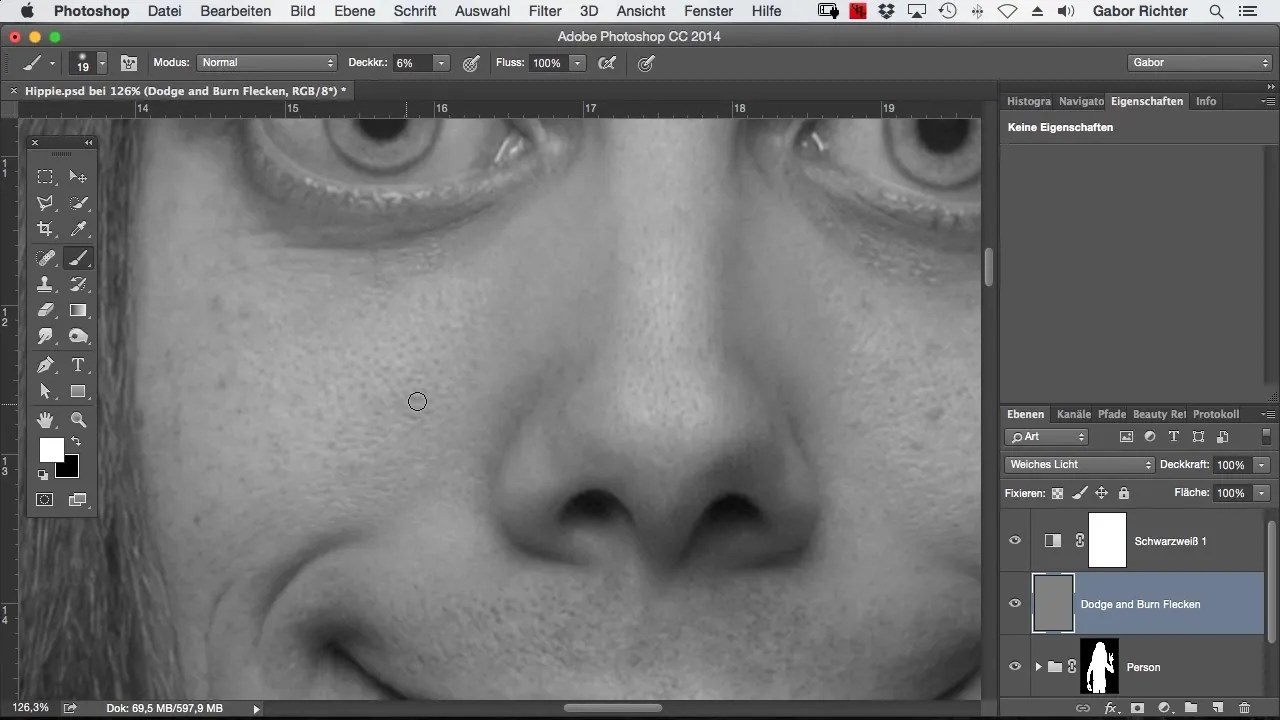Toggle the layer filtering switch
Screen dimensions: 1280x720
point(1266,437)
